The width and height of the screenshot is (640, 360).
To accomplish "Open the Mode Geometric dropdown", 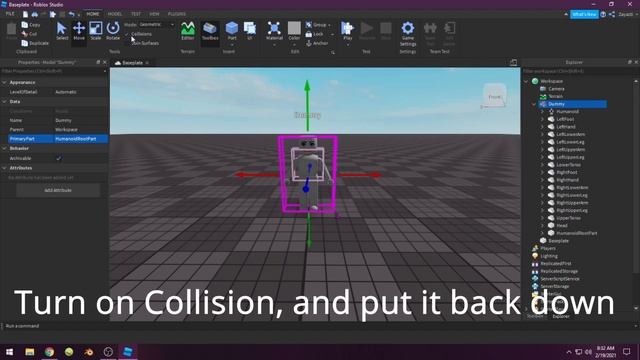I will pos(156,24).
